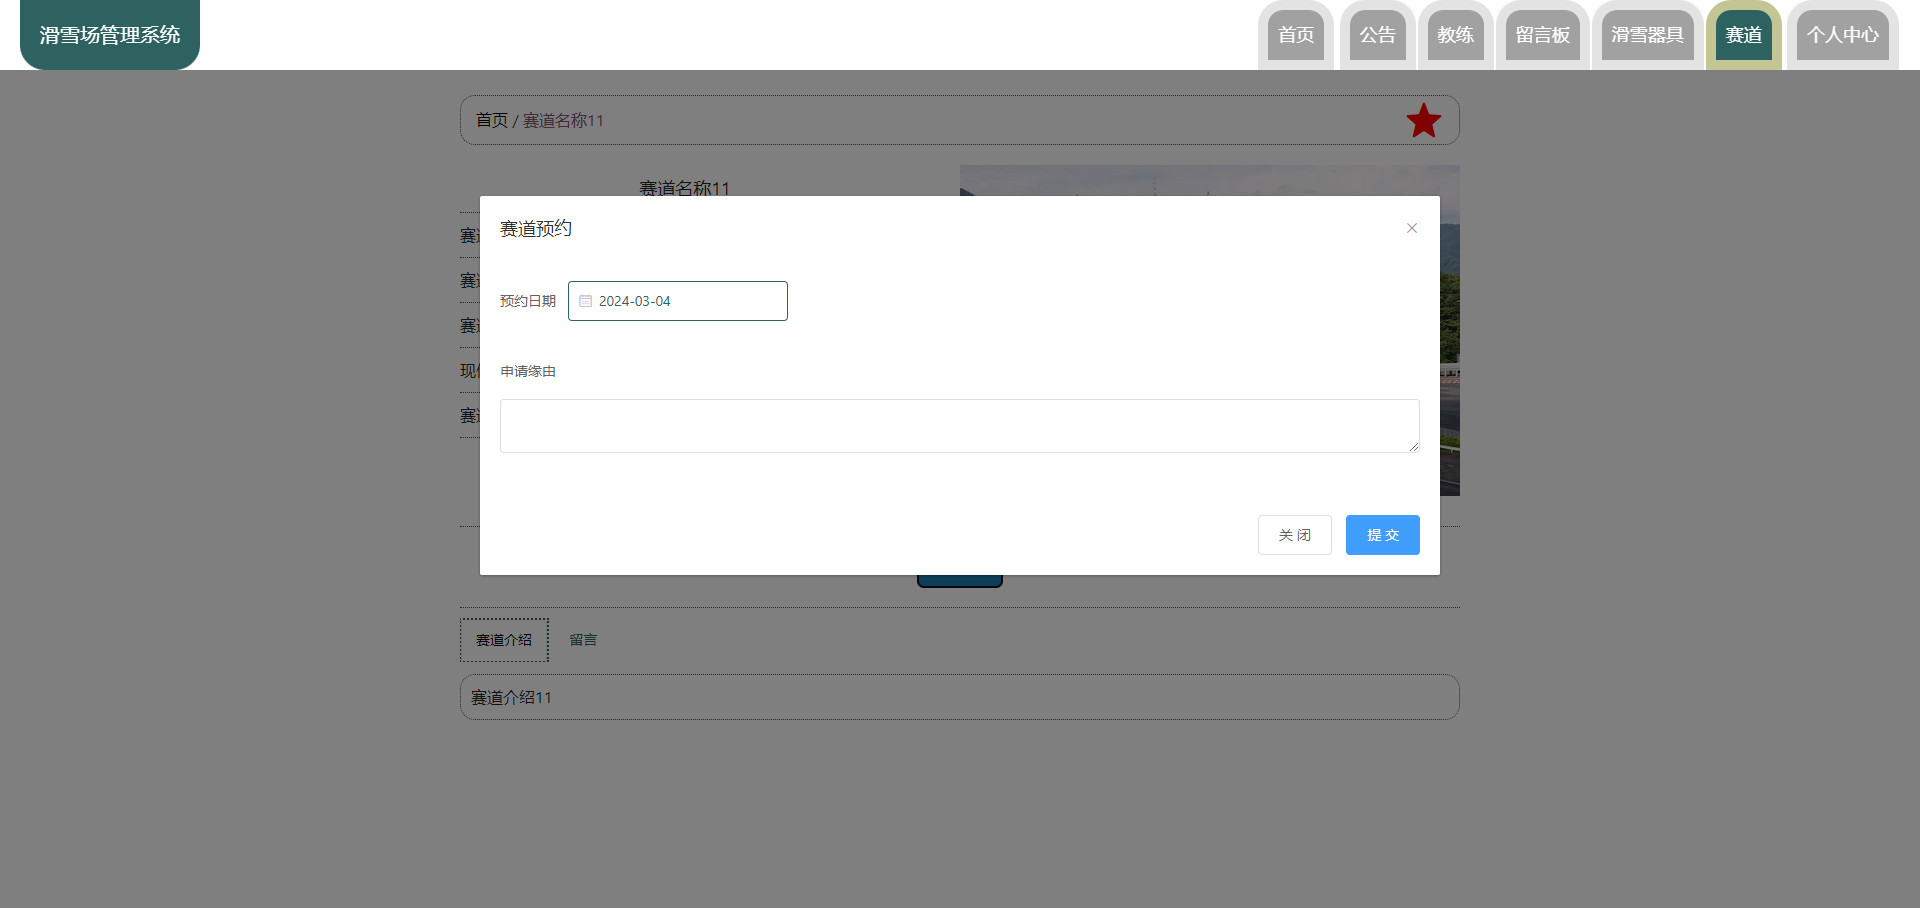Click the 滑雪场管理系统 logo
Viewport: 1920px width, 911px height.
[x=110, y=35]
